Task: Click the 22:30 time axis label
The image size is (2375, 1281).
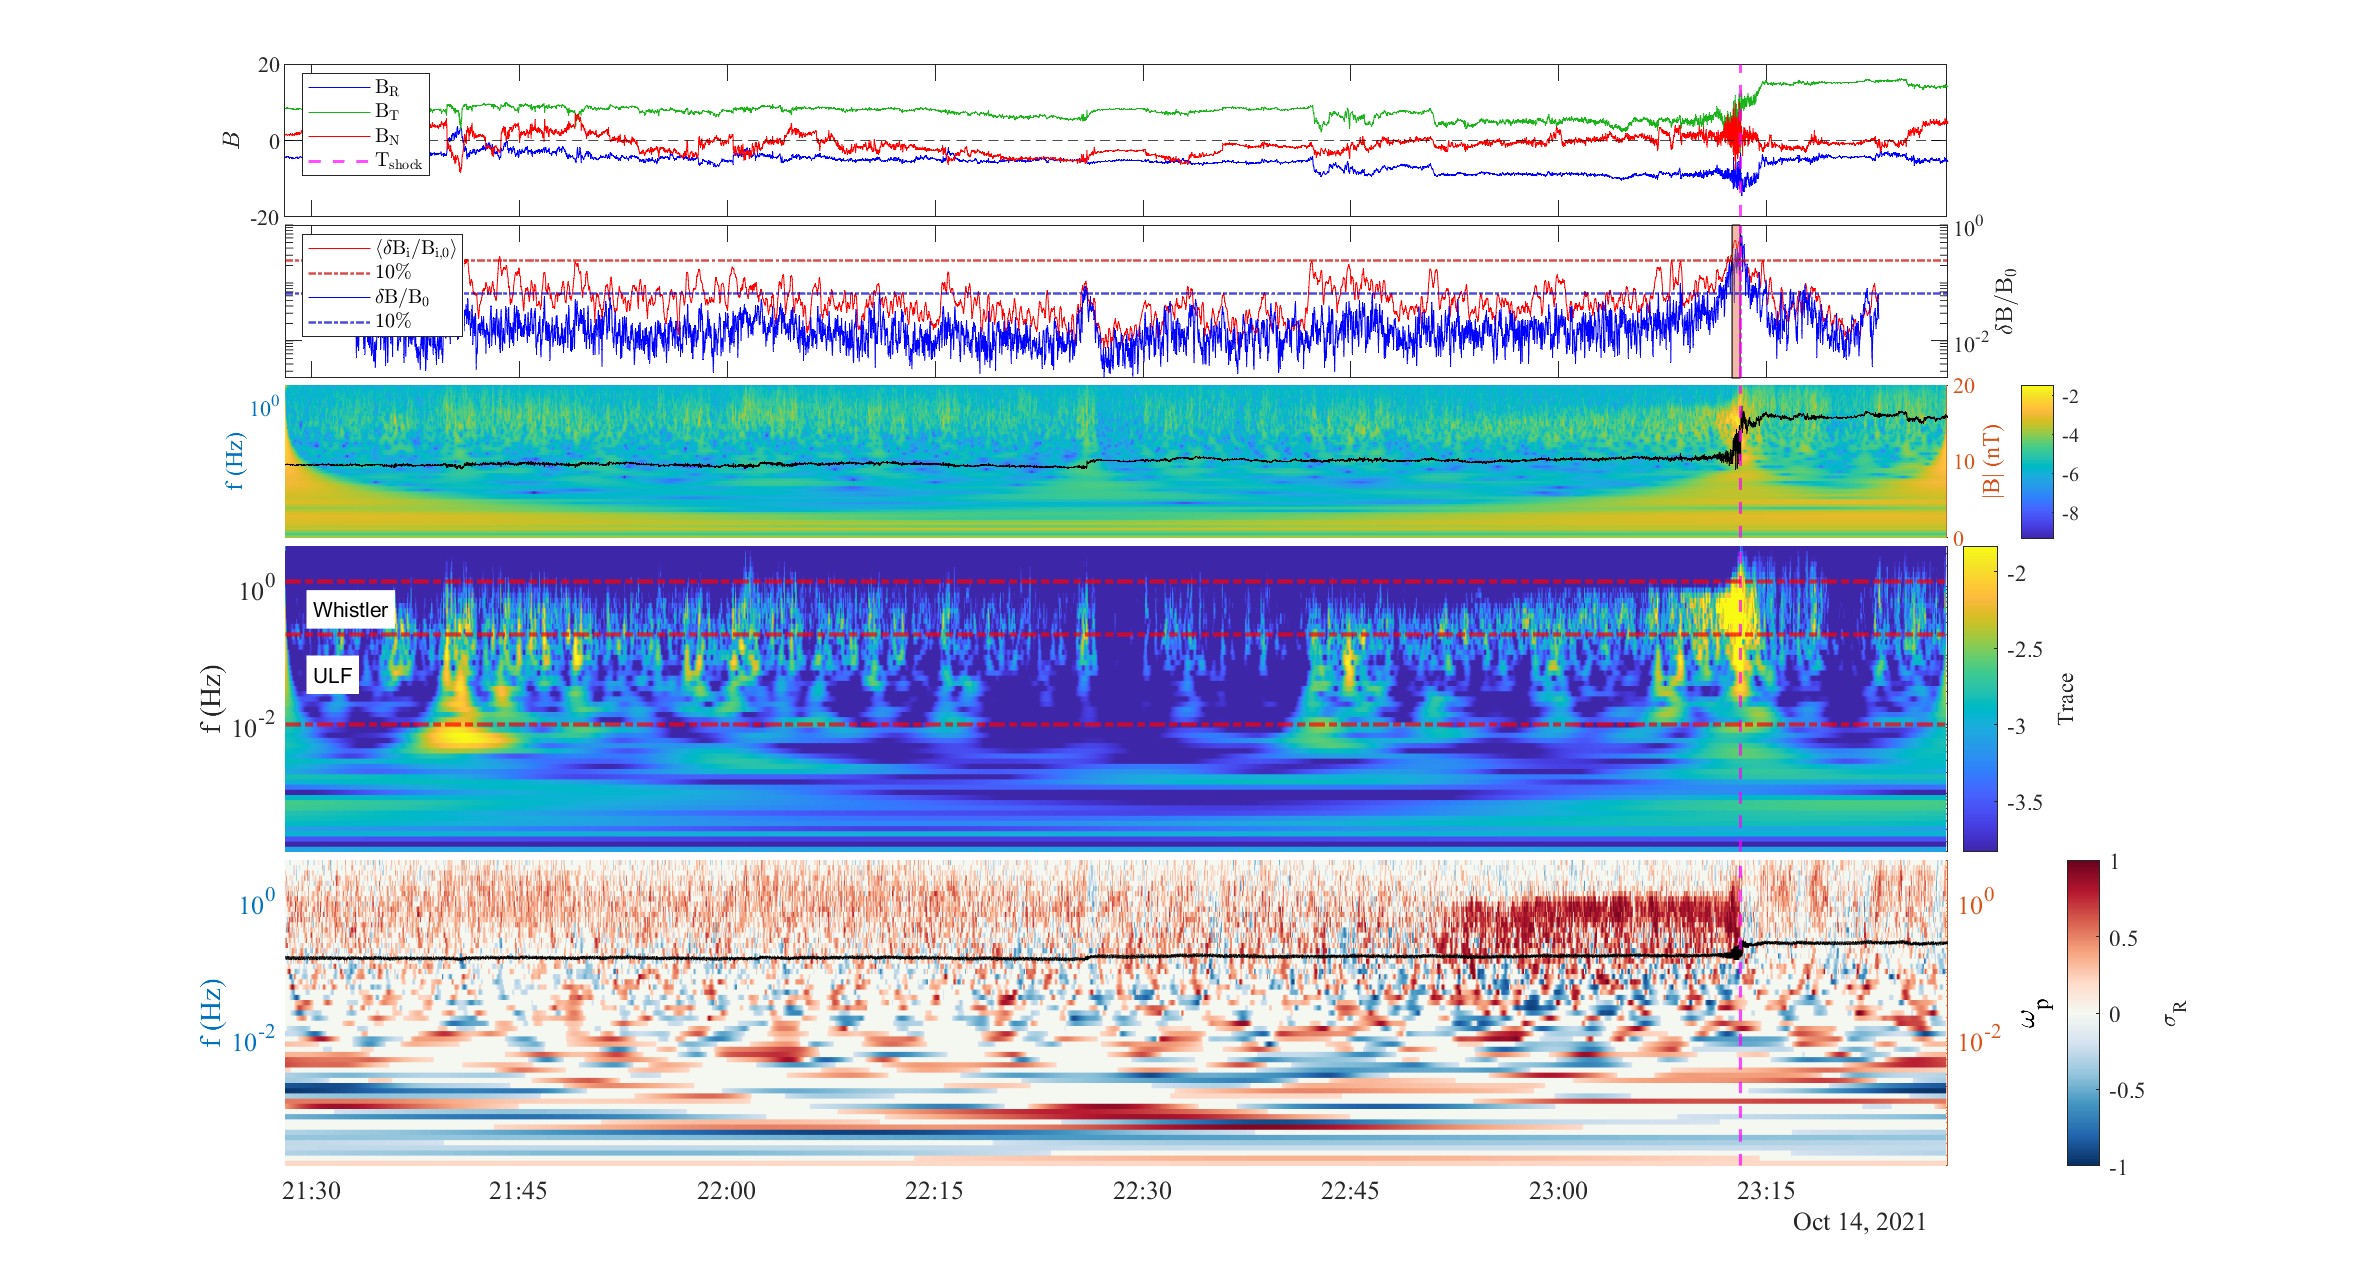Action: (x=1142, y=1190)
